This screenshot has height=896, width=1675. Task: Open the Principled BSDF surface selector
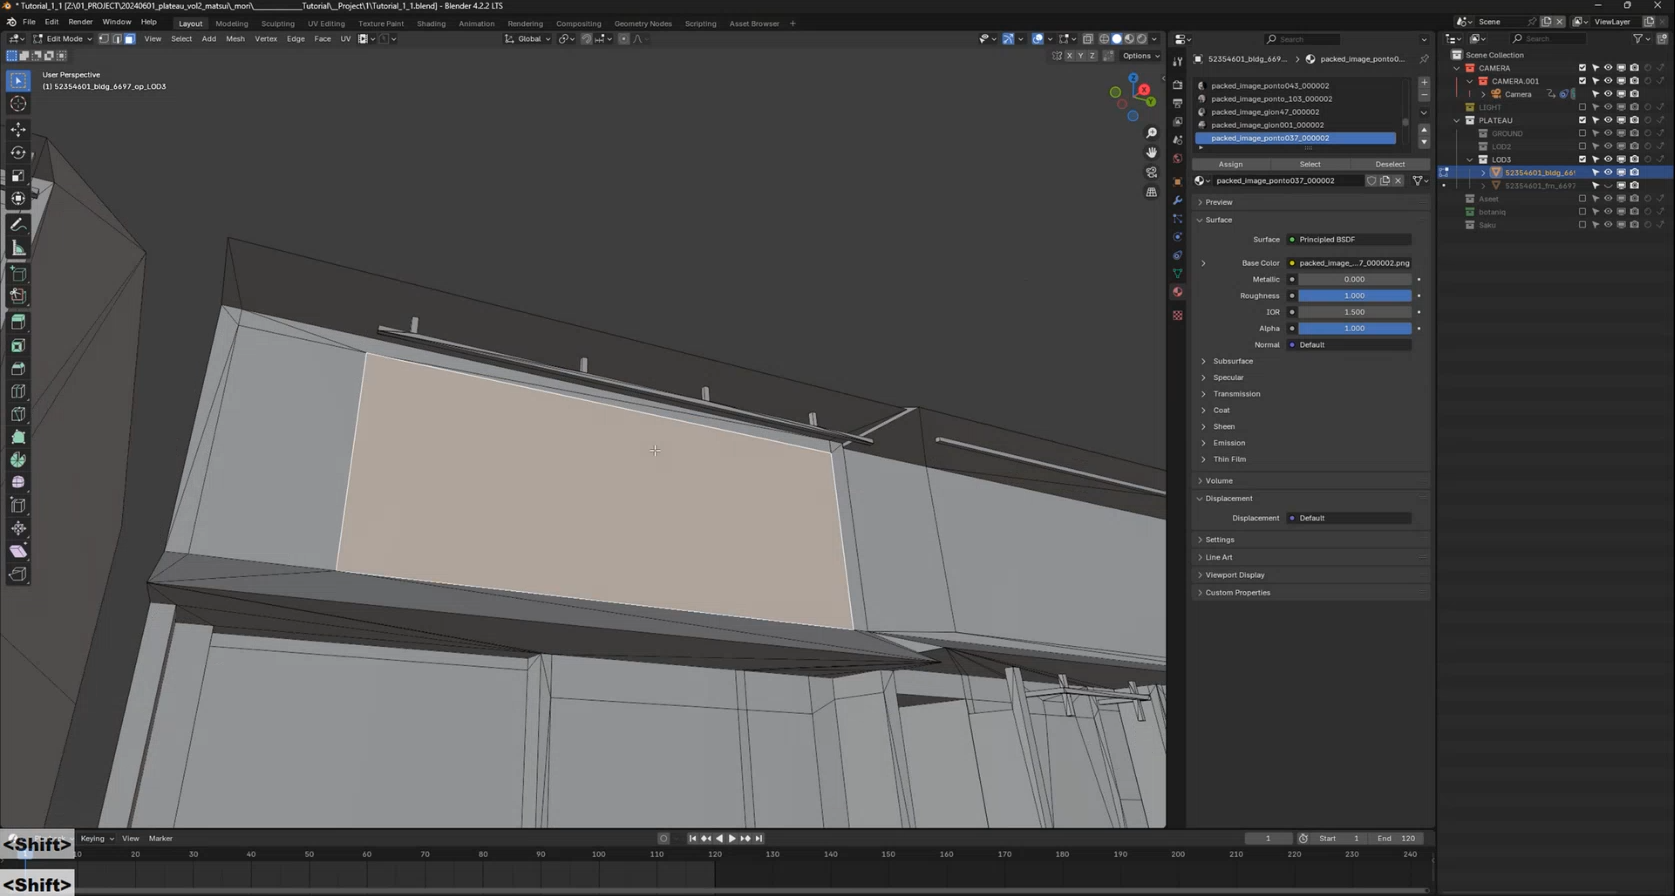point(1349,240)
